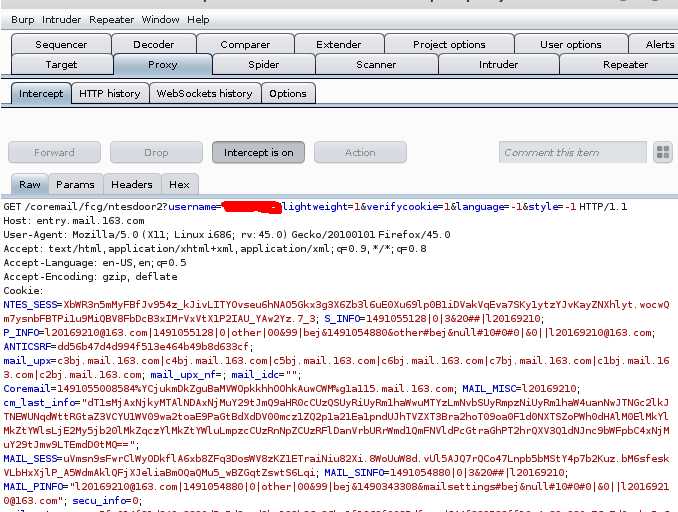Click the Drop button
Image resolution: width=678 pixels, height=512 pixels.
[x=156, y=153]
